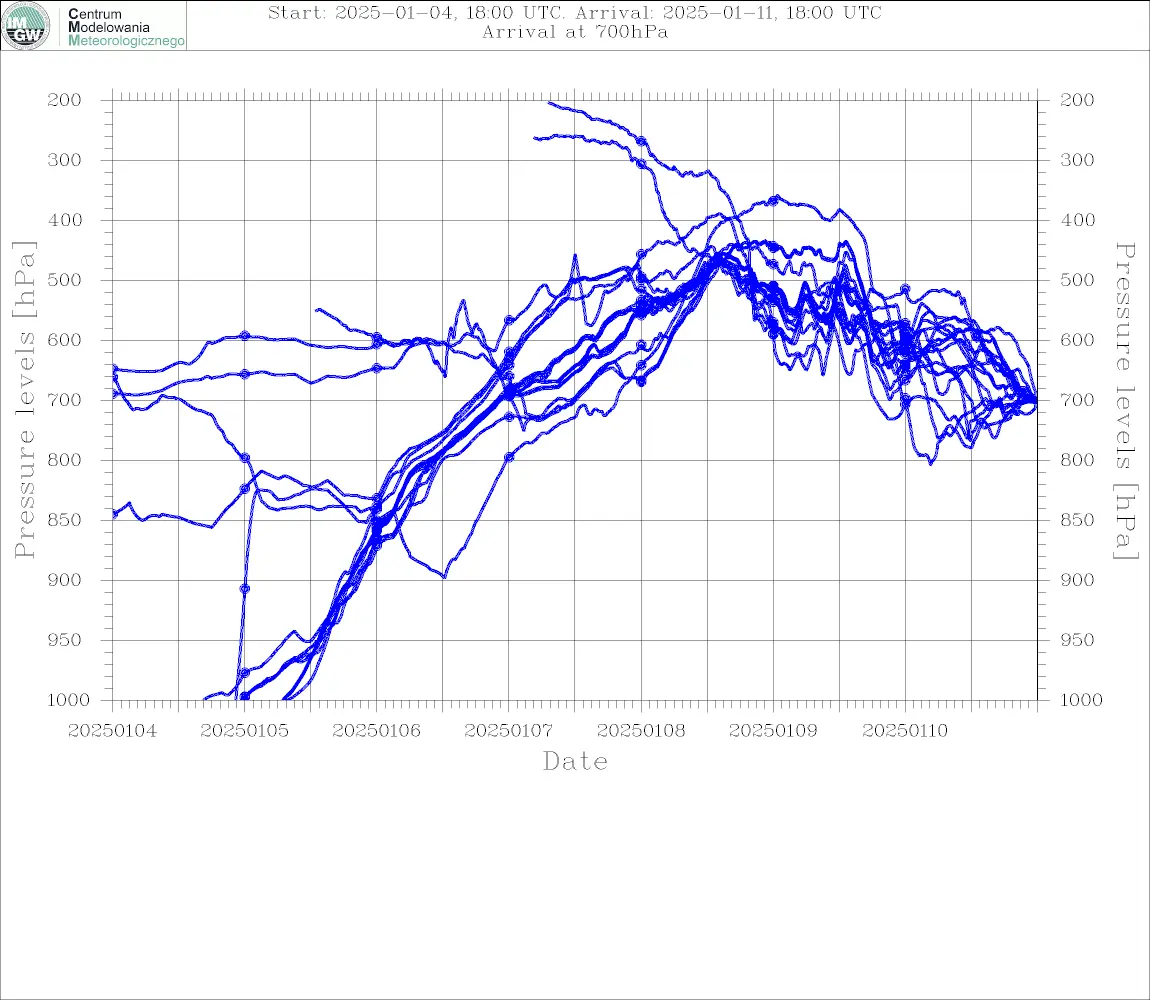1150x1000 pixels.
Task: Click the left axis 200 label
Action: point(65,100)
